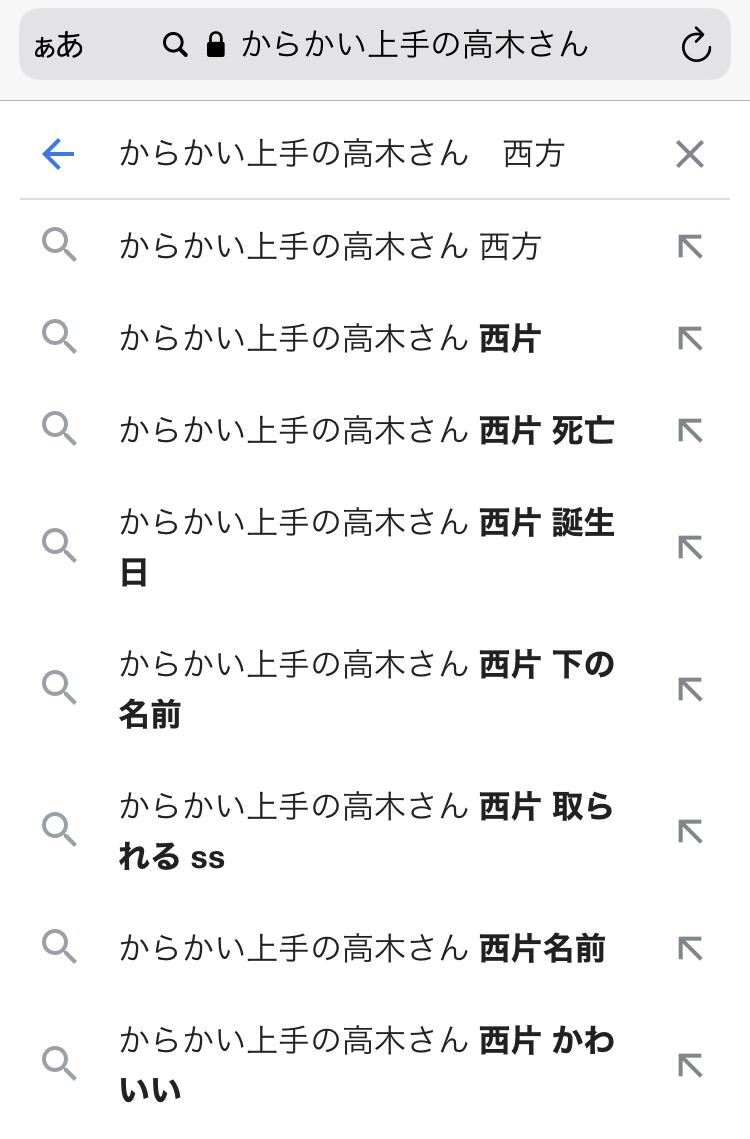
Task: Tap magnifier icon beside 西片 かわいい suggestion
Action: 60,1064
